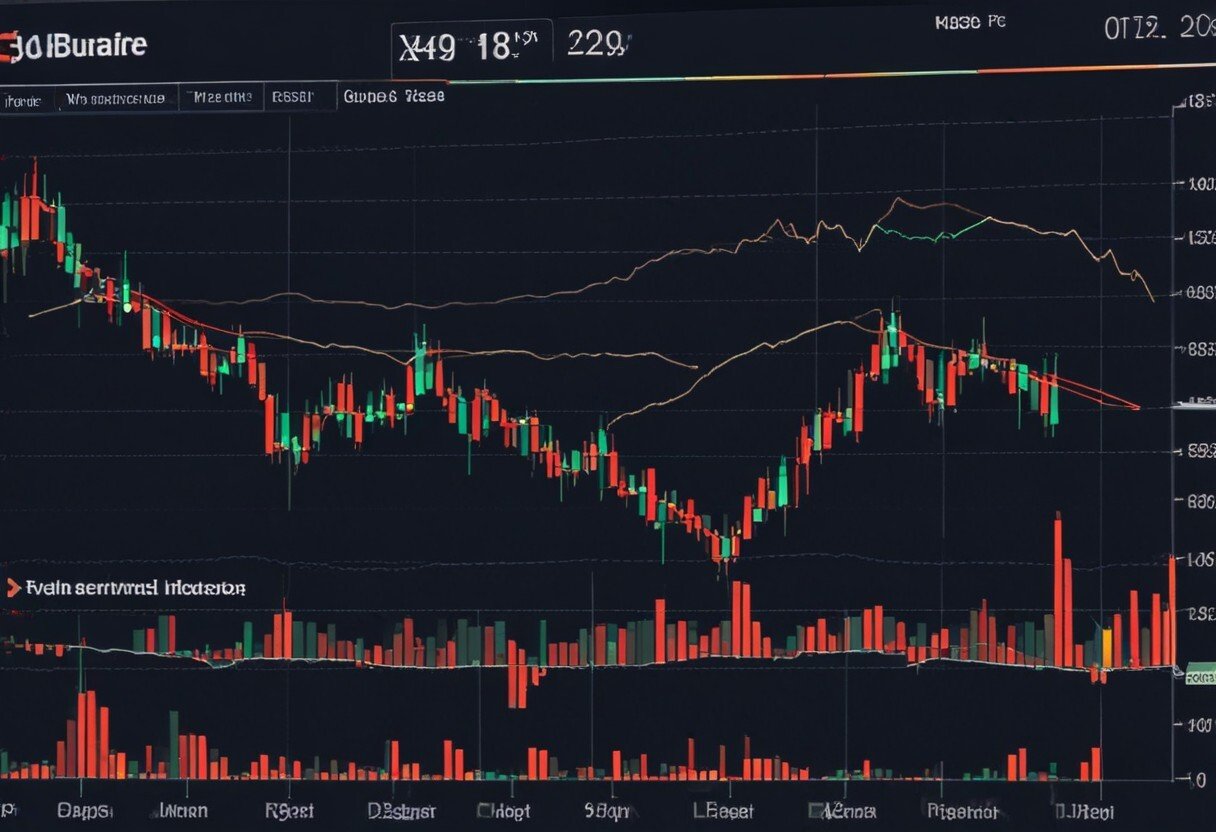Select the 'Ifonde' tab in top toolbar
Screen dimensions: 1216x832
pyautogui.click(x=23, y=99)
